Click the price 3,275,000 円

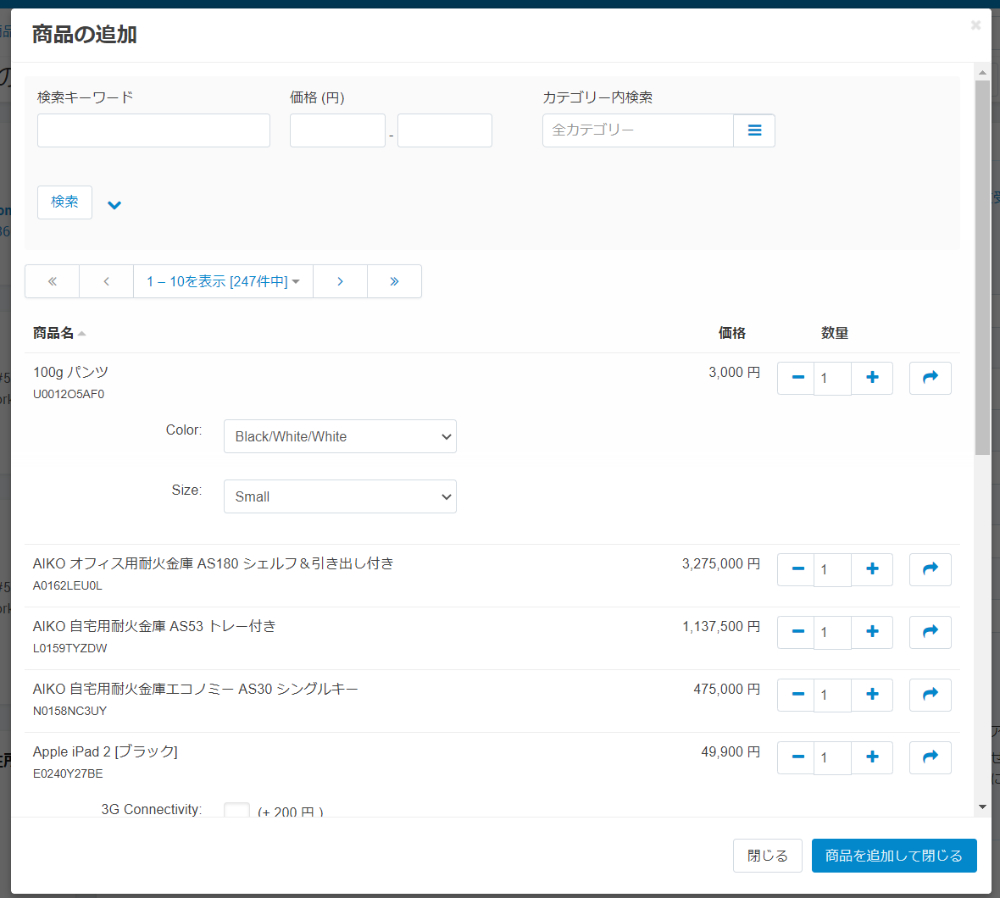[x=721, y=564]
